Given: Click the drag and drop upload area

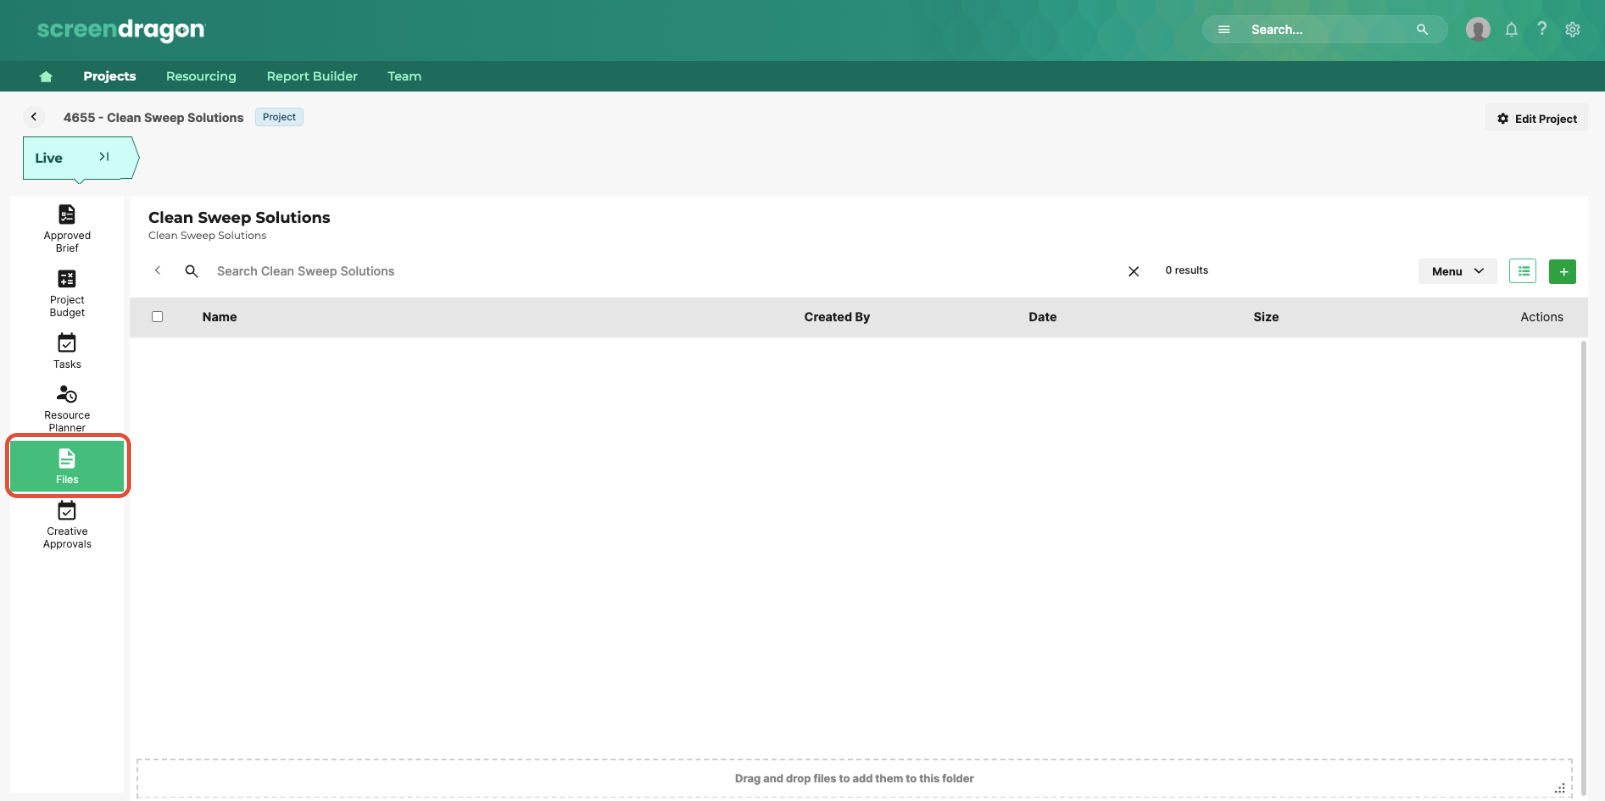Looking at the screenshot, I should tap(854, 778).
